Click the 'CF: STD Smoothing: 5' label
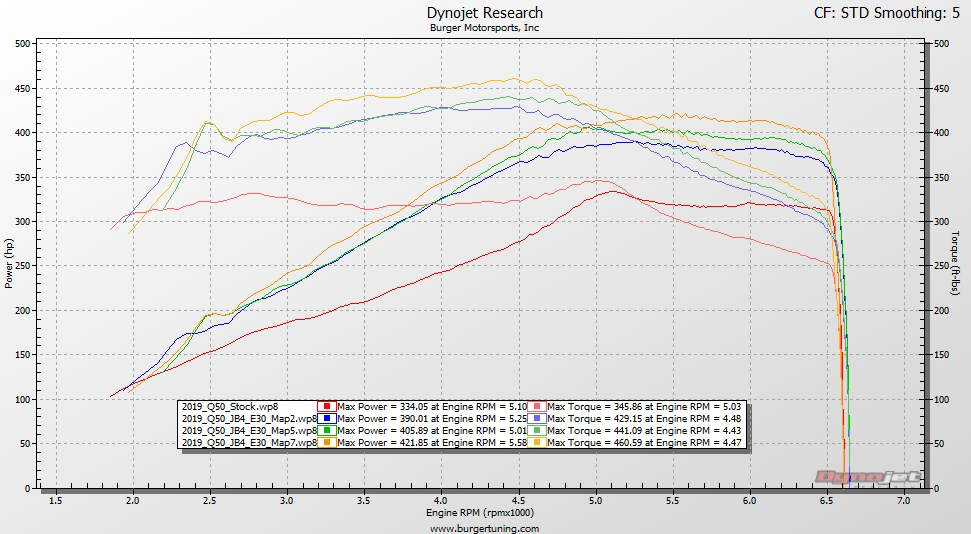The image size is (971, 534). (887, 13)
